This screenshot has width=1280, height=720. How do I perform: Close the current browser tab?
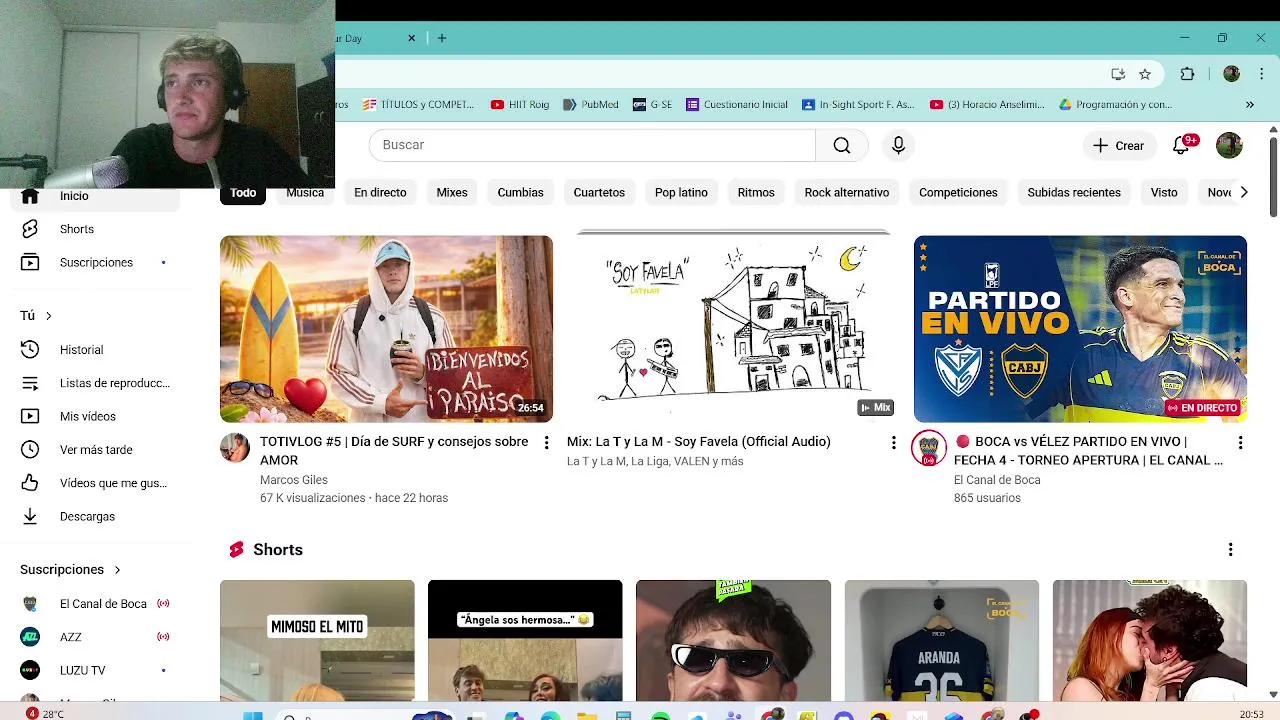pos(411,38)
